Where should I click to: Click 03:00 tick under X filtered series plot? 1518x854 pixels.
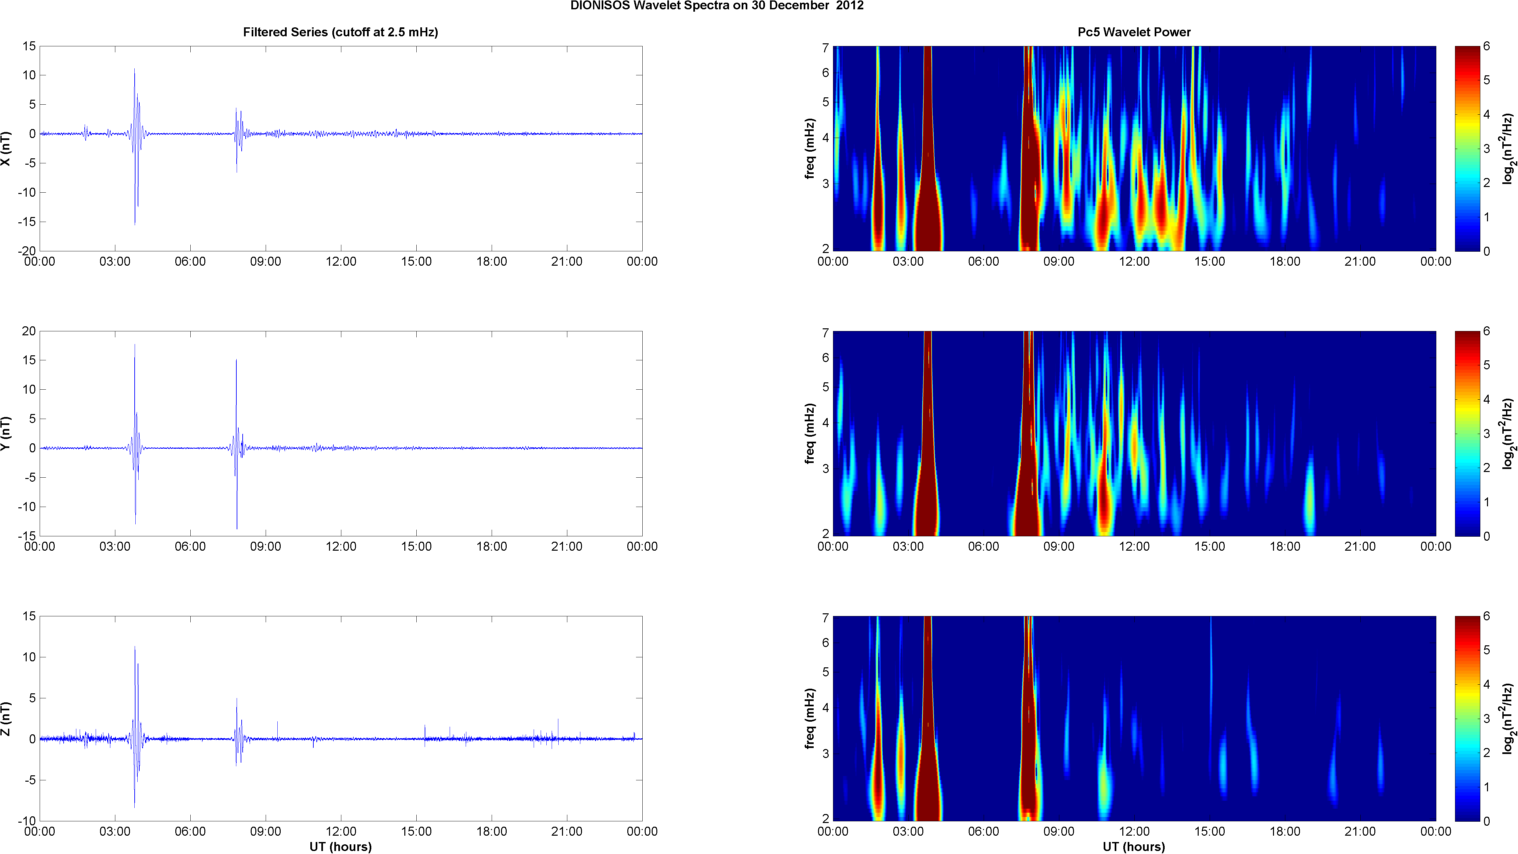tap(114, 262)
